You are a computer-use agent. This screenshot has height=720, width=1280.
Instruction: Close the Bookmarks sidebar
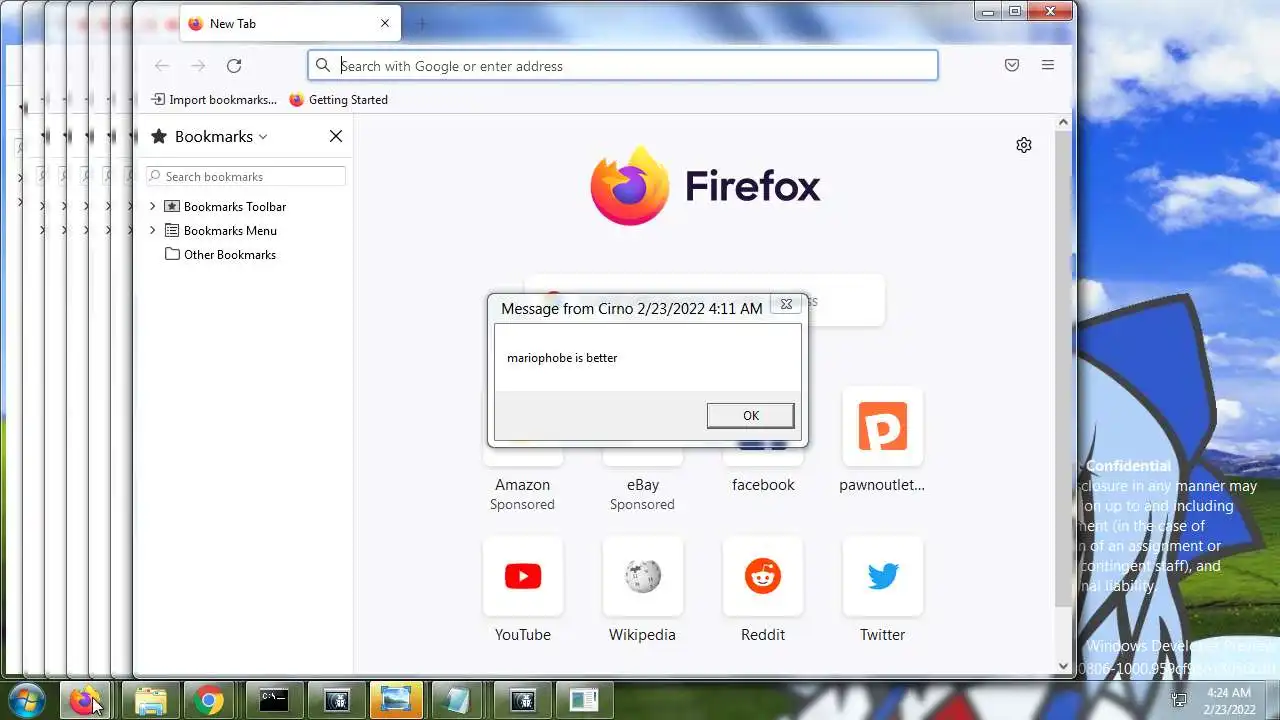[336, 136]
